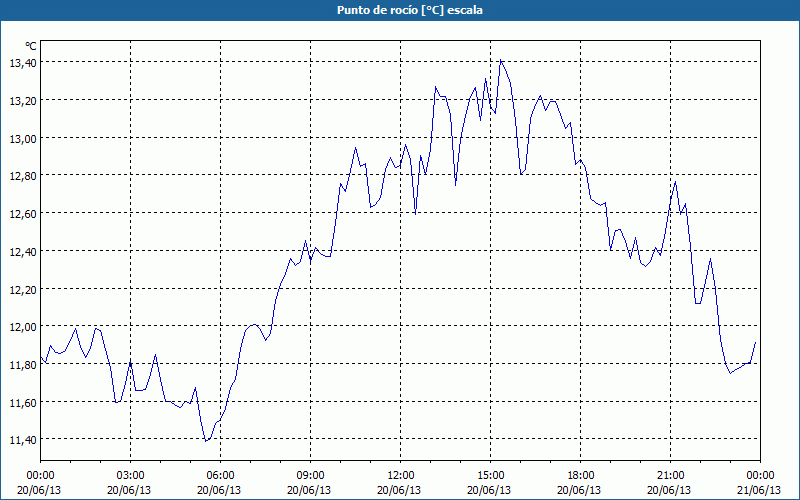The height and width of the screenshot is (500, 800).
Task: Click the 21/06/13 date label
Action: coord(760,490)
